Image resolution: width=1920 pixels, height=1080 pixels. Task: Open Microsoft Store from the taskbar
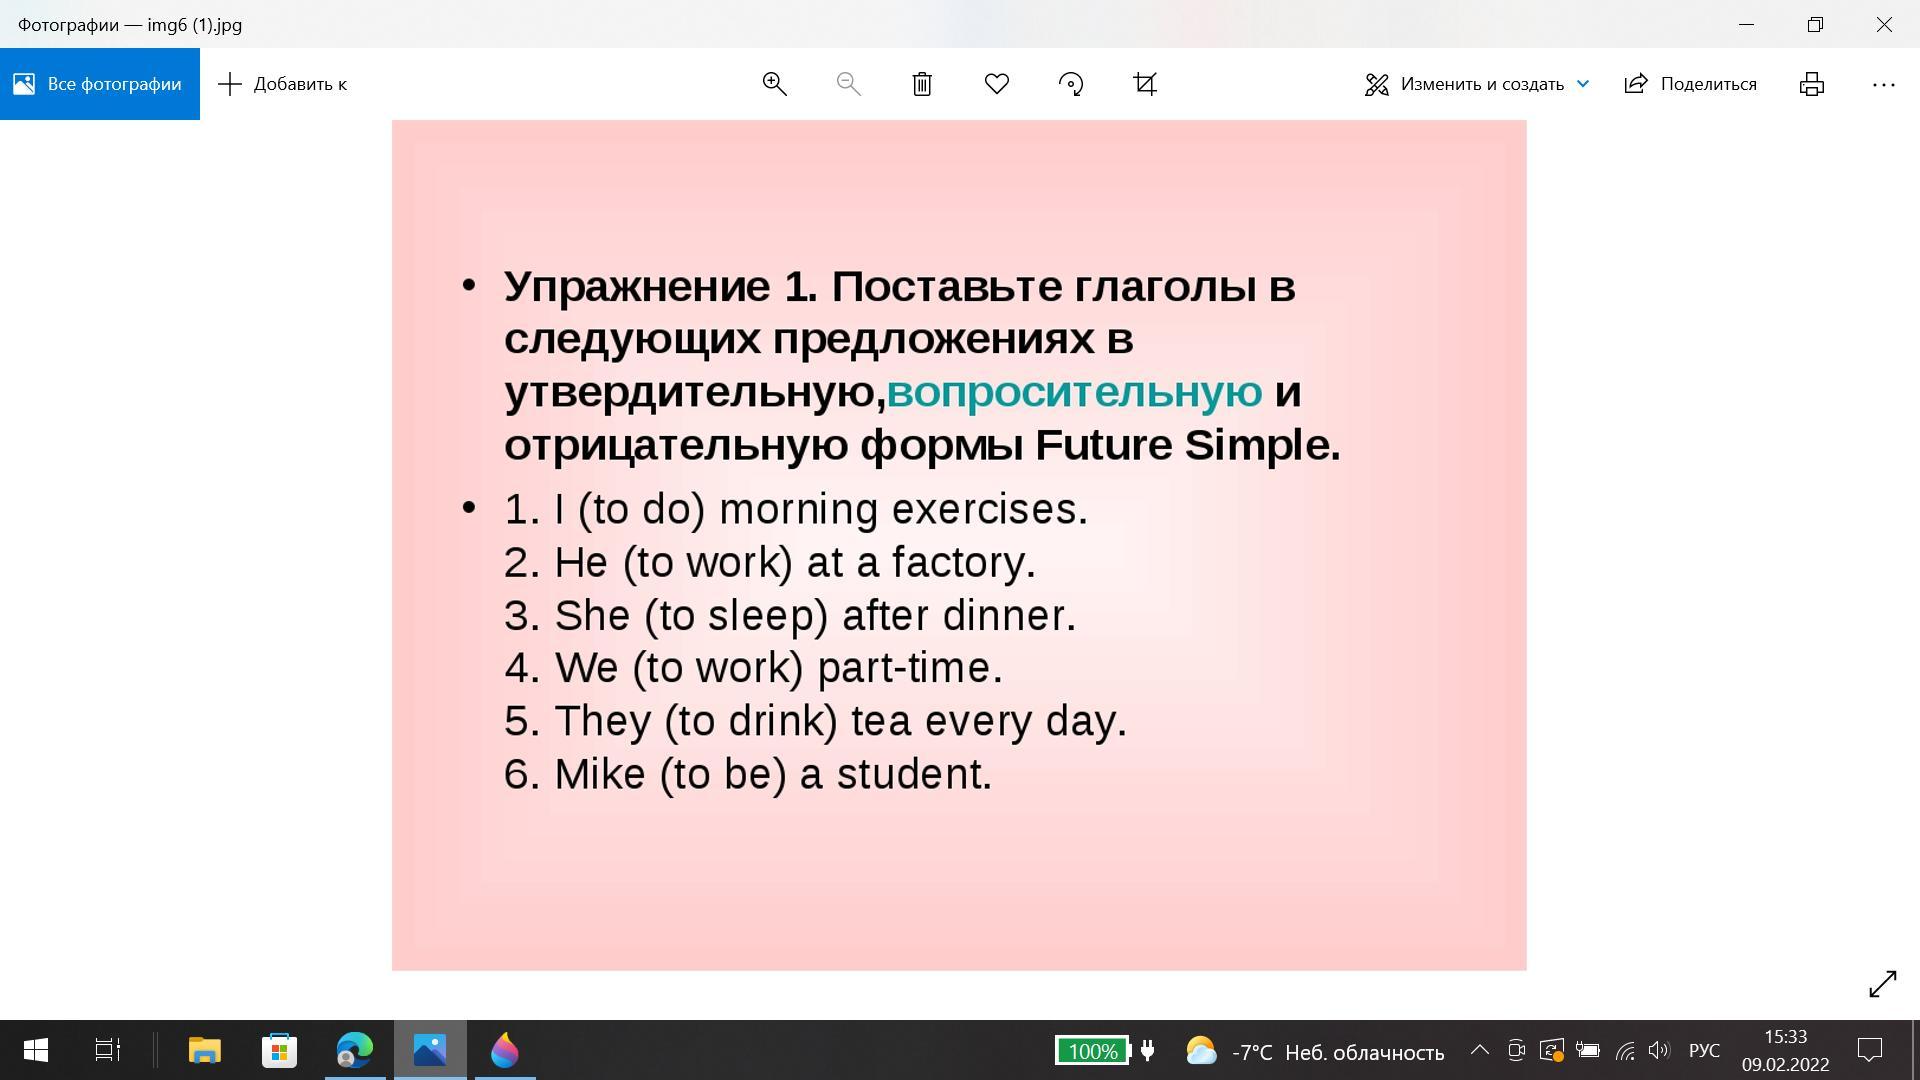[279, 1050]
